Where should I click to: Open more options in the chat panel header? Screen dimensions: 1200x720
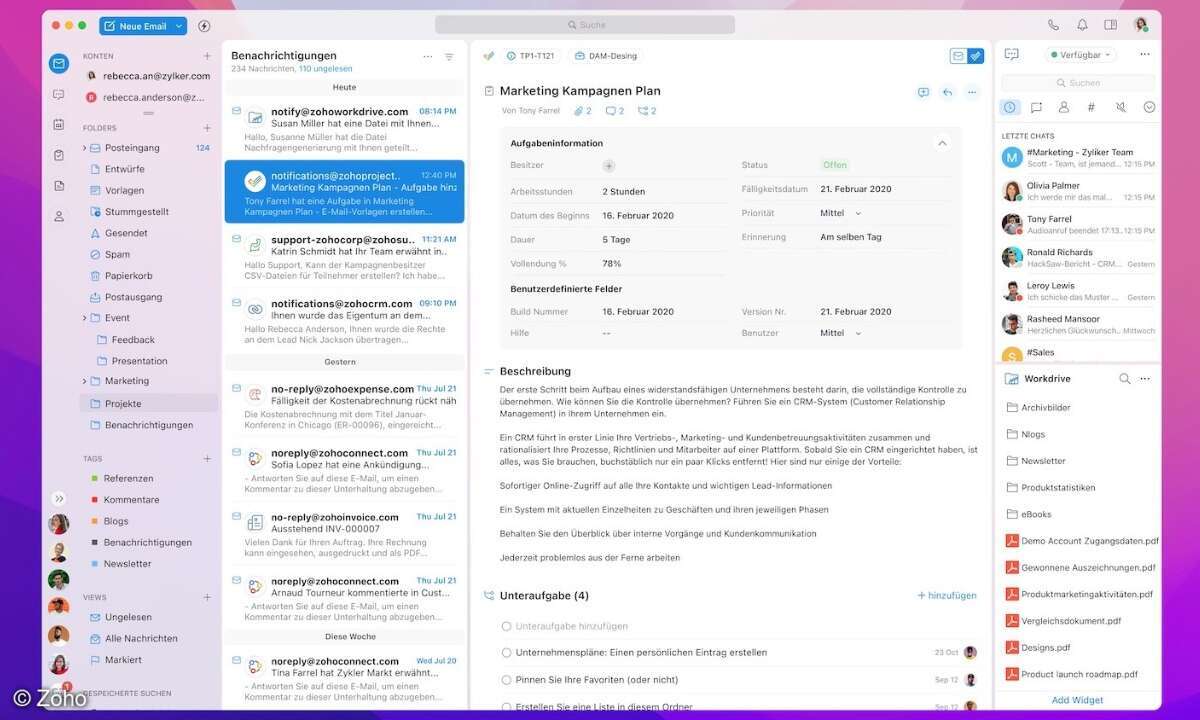(x=1145, y=54)
